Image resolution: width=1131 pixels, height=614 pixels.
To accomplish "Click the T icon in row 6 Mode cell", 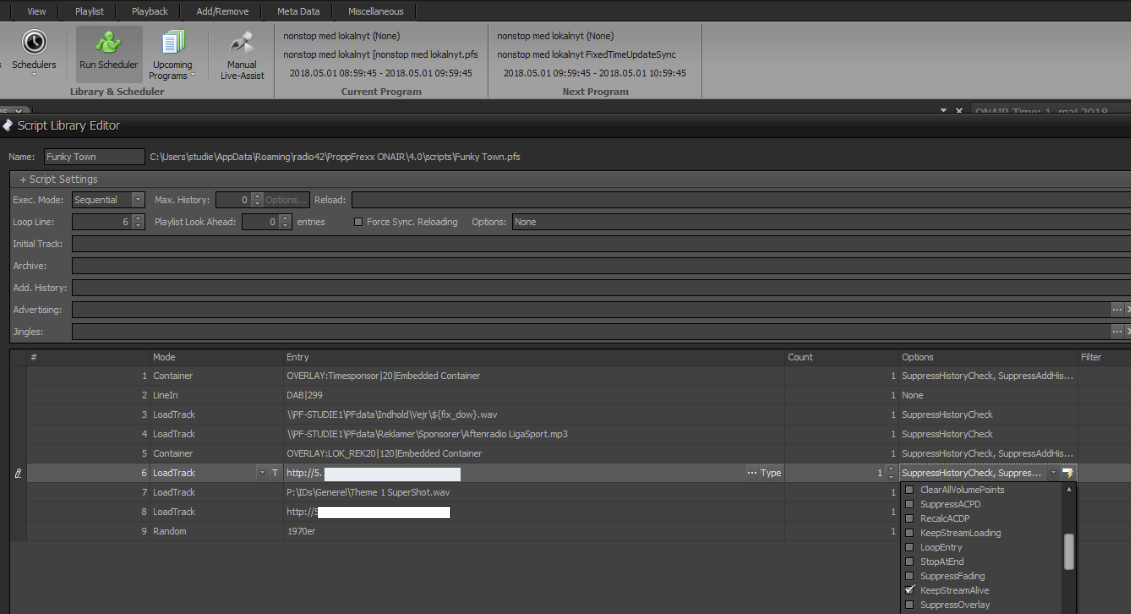I will click(x=274, y=473).
